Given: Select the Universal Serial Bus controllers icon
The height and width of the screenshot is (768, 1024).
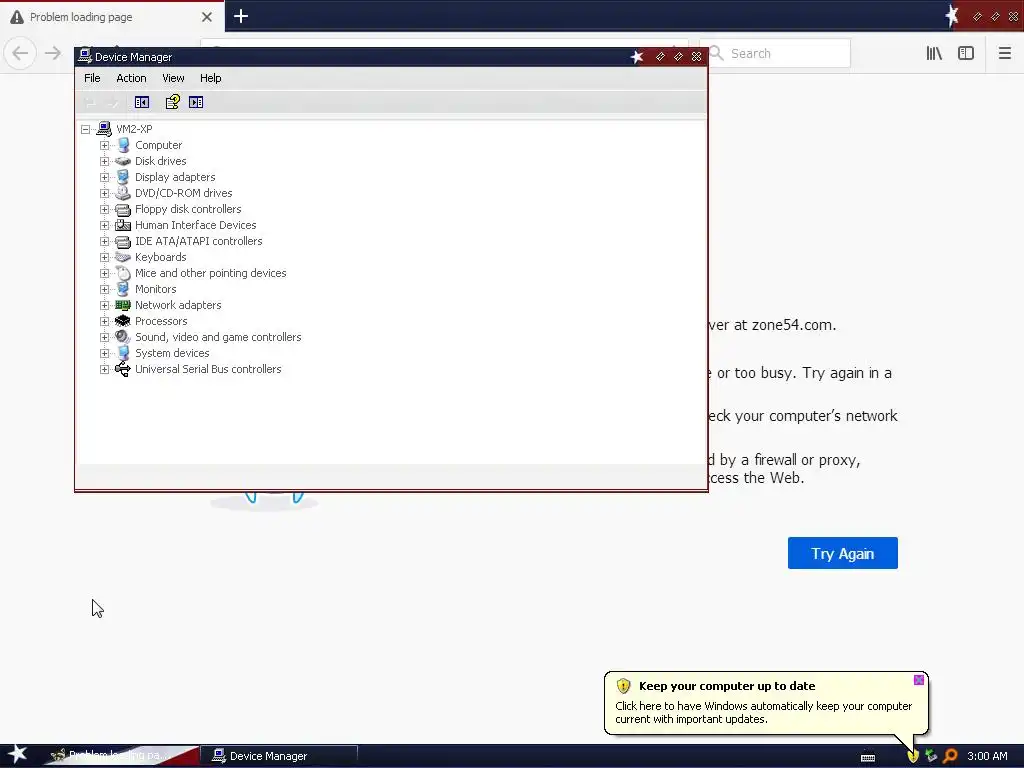Looking at the screenshot, I should click(x=123, y=369).
